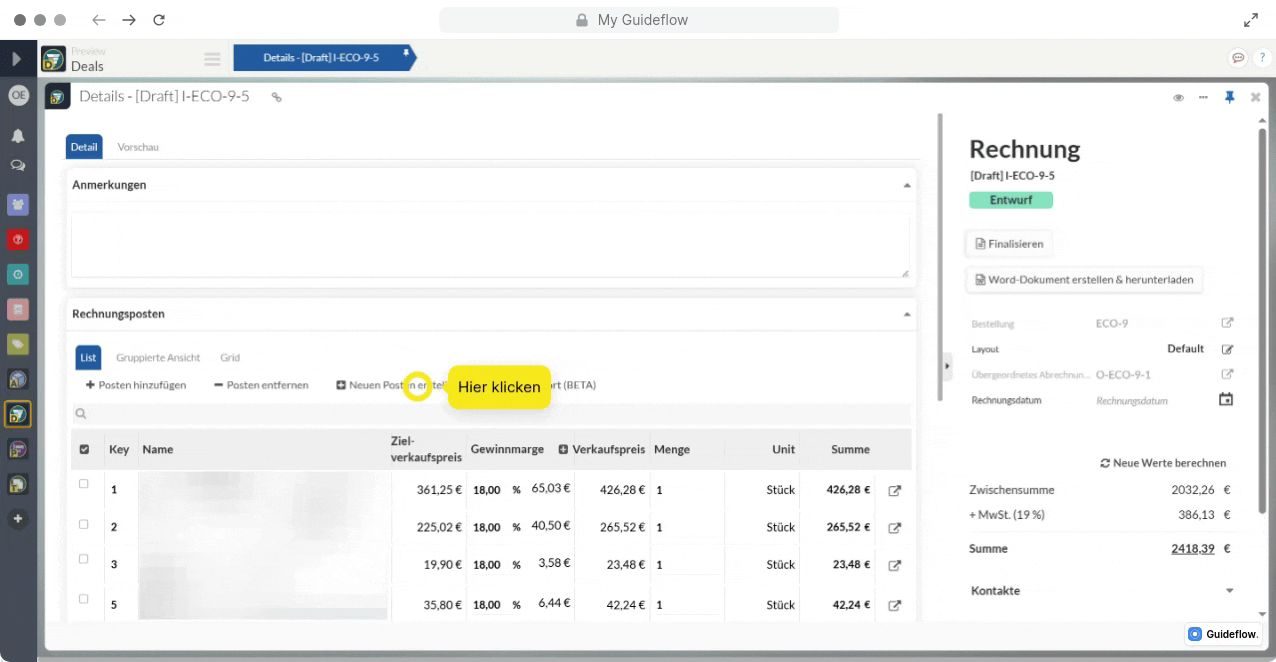Expand the Kontakte section
Image resolution: width=1276 pixels, height=662 pixels.
click(x=1229, y=591)
